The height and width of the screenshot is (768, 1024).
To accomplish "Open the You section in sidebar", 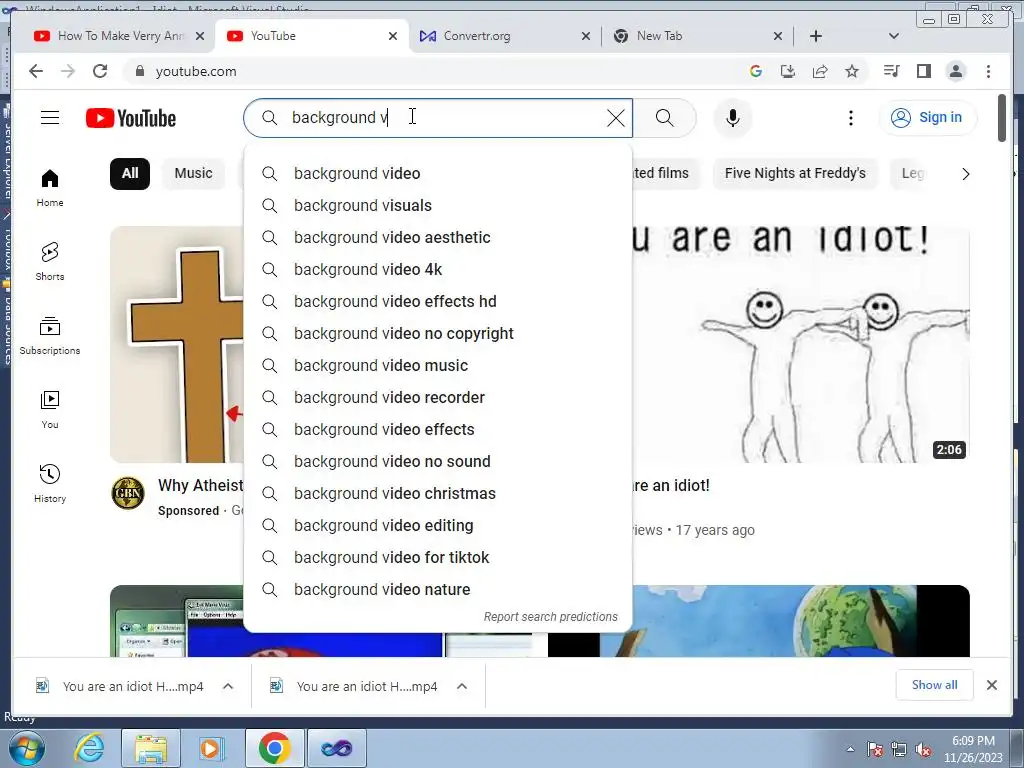I will click(x=50, y=409).
